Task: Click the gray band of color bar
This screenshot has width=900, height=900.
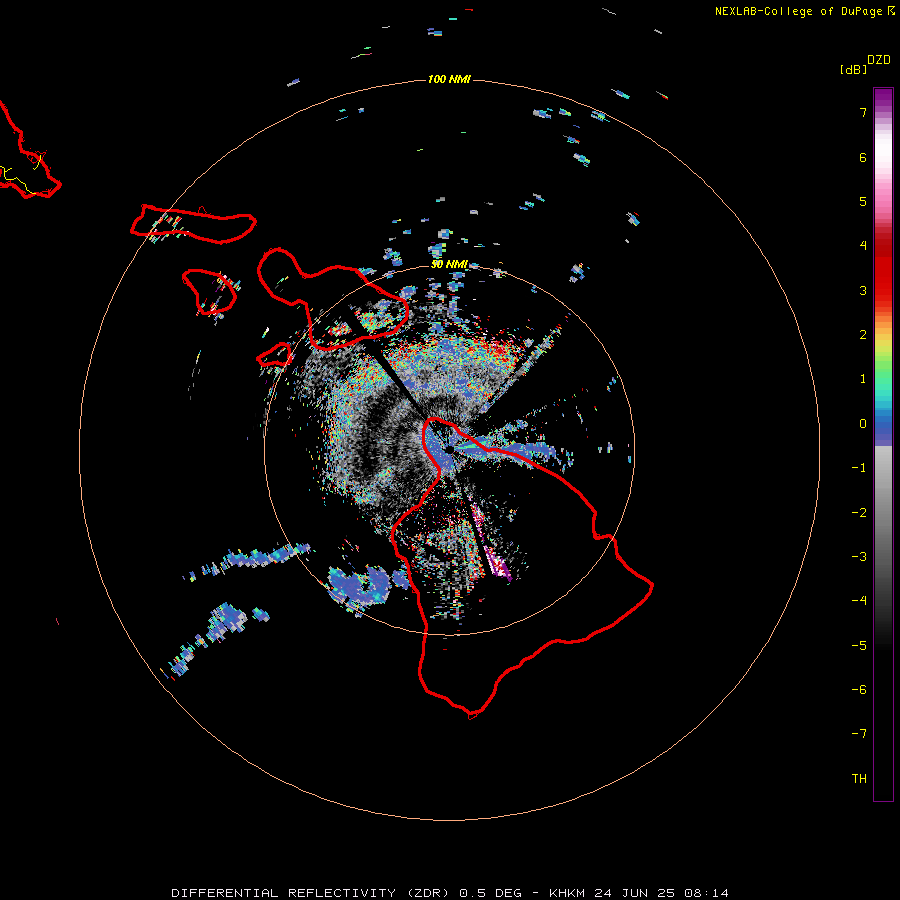Action: [x=883, y=505]
